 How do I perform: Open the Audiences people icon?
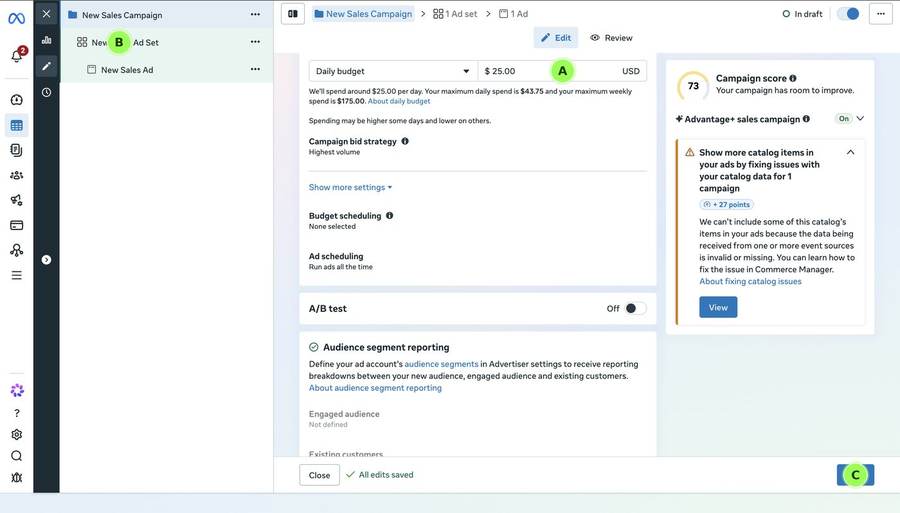coord(17,176)
